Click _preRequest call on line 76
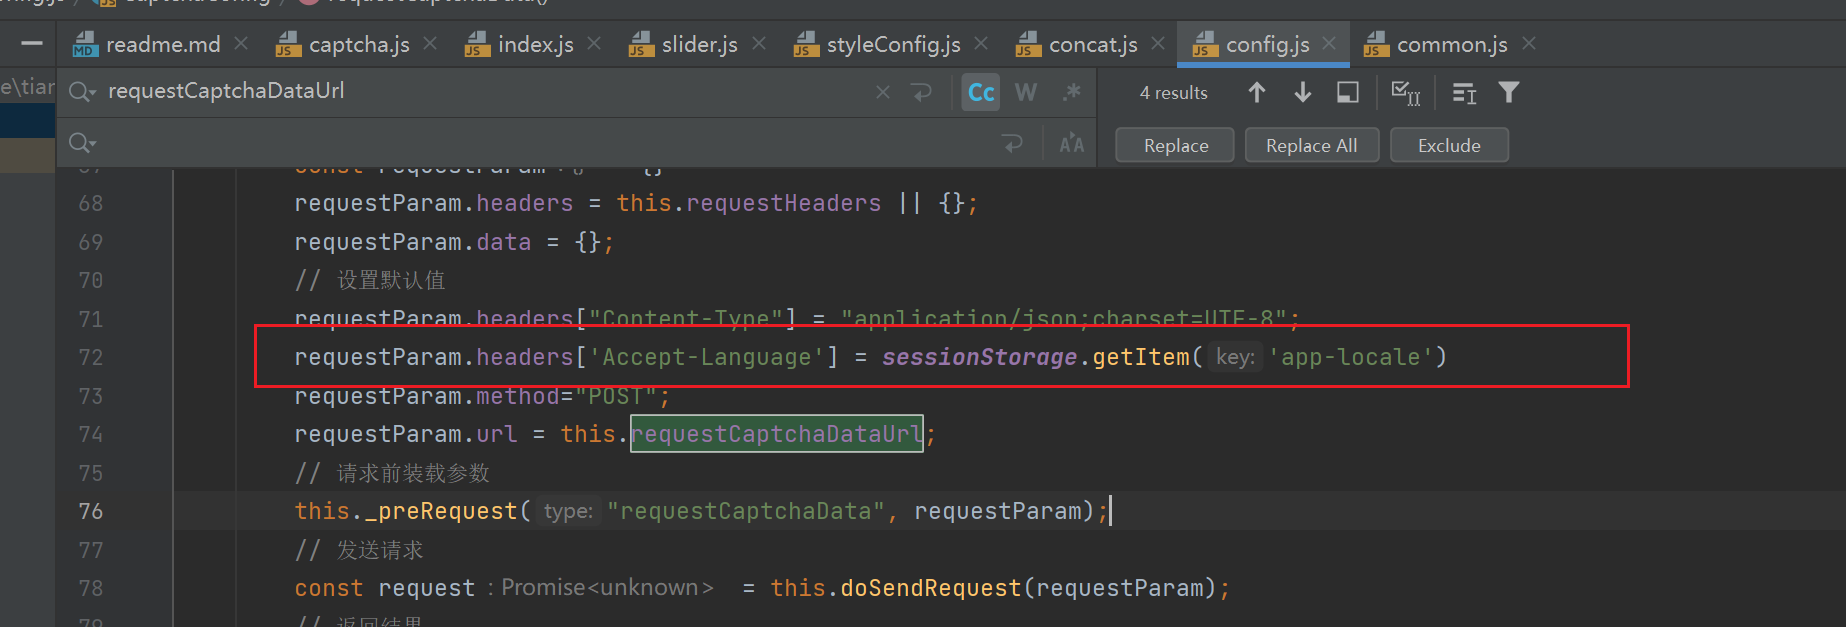Screen dimensions: 1846x627 pos(441,512)
